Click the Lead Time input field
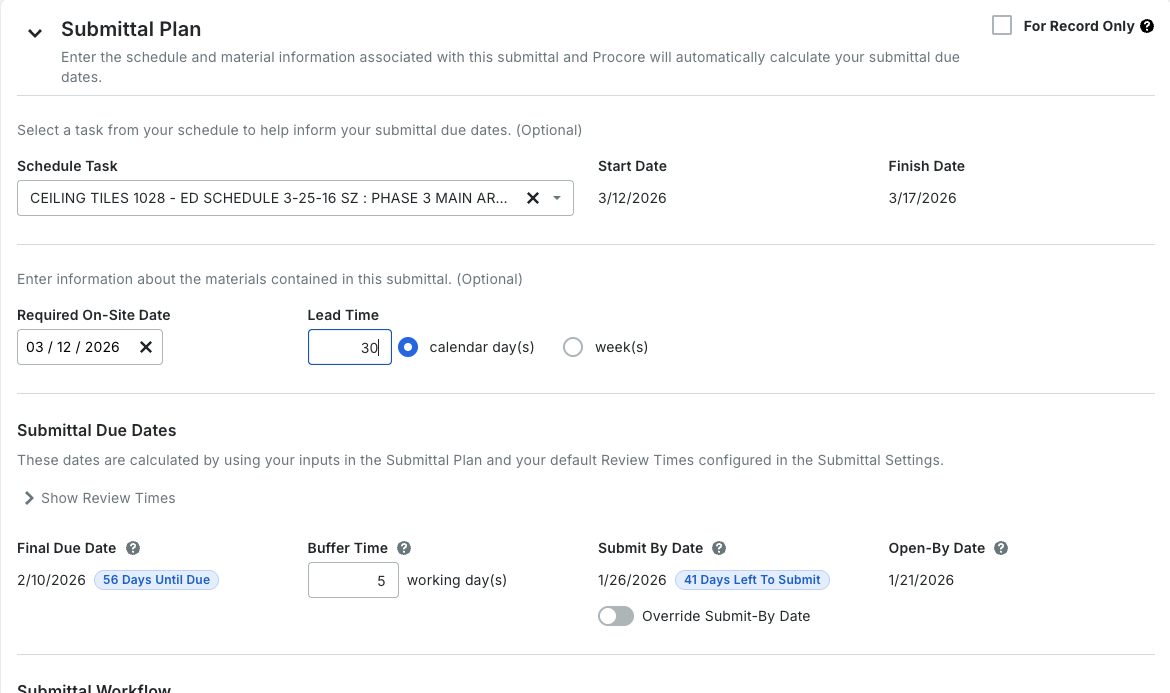The image size is (1170, 693). 349,347
